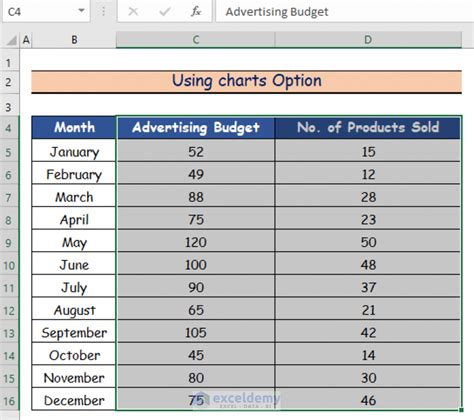Image resolution: width=474 pixels, height=420 pixels.
Task: Click July's products sold value 37
Action: click(368, 288)
